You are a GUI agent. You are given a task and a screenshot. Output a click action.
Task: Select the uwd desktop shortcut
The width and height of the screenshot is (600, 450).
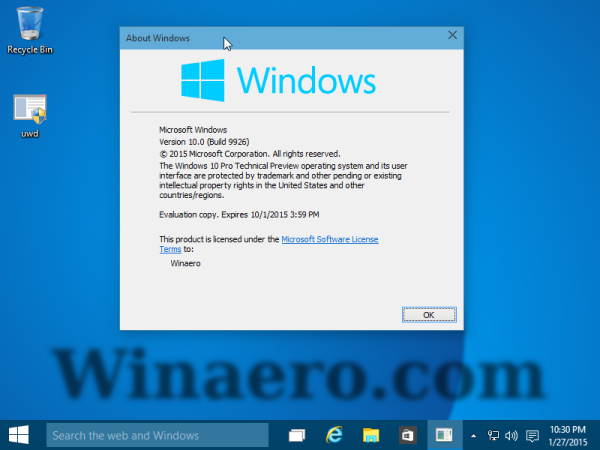click(30, 116)
